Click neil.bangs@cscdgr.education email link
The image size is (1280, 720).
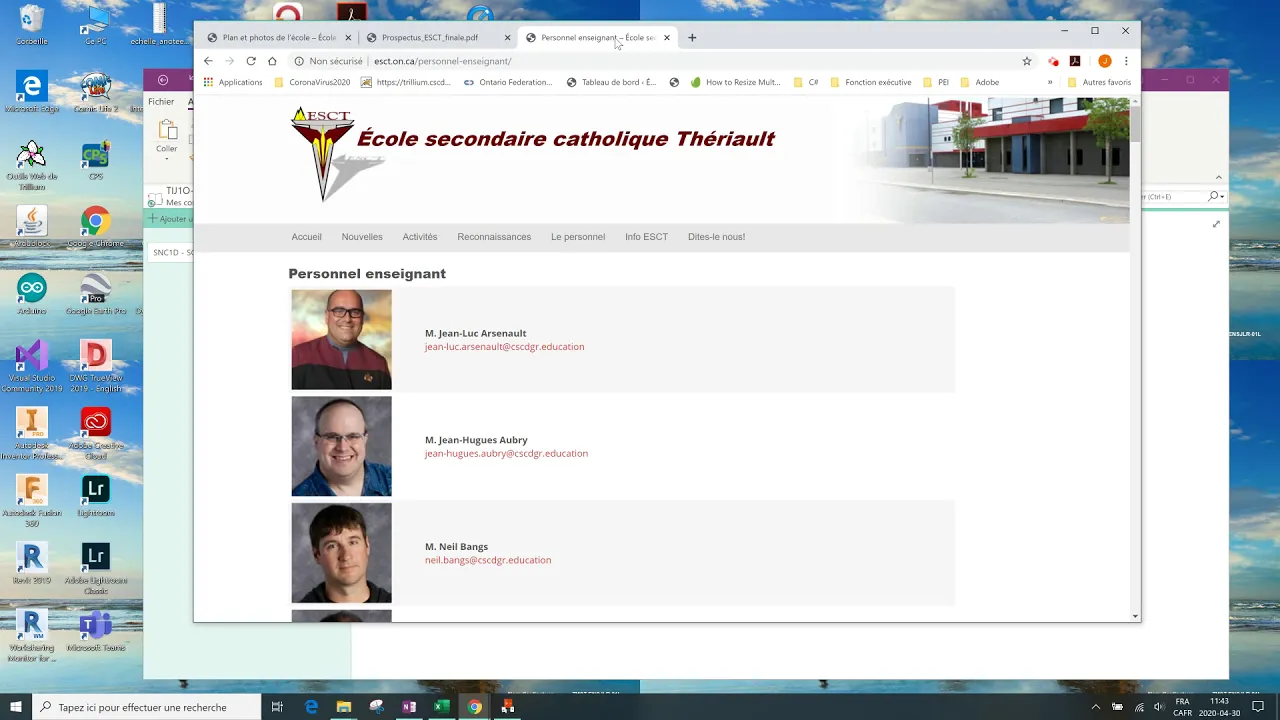click(488, 560)
